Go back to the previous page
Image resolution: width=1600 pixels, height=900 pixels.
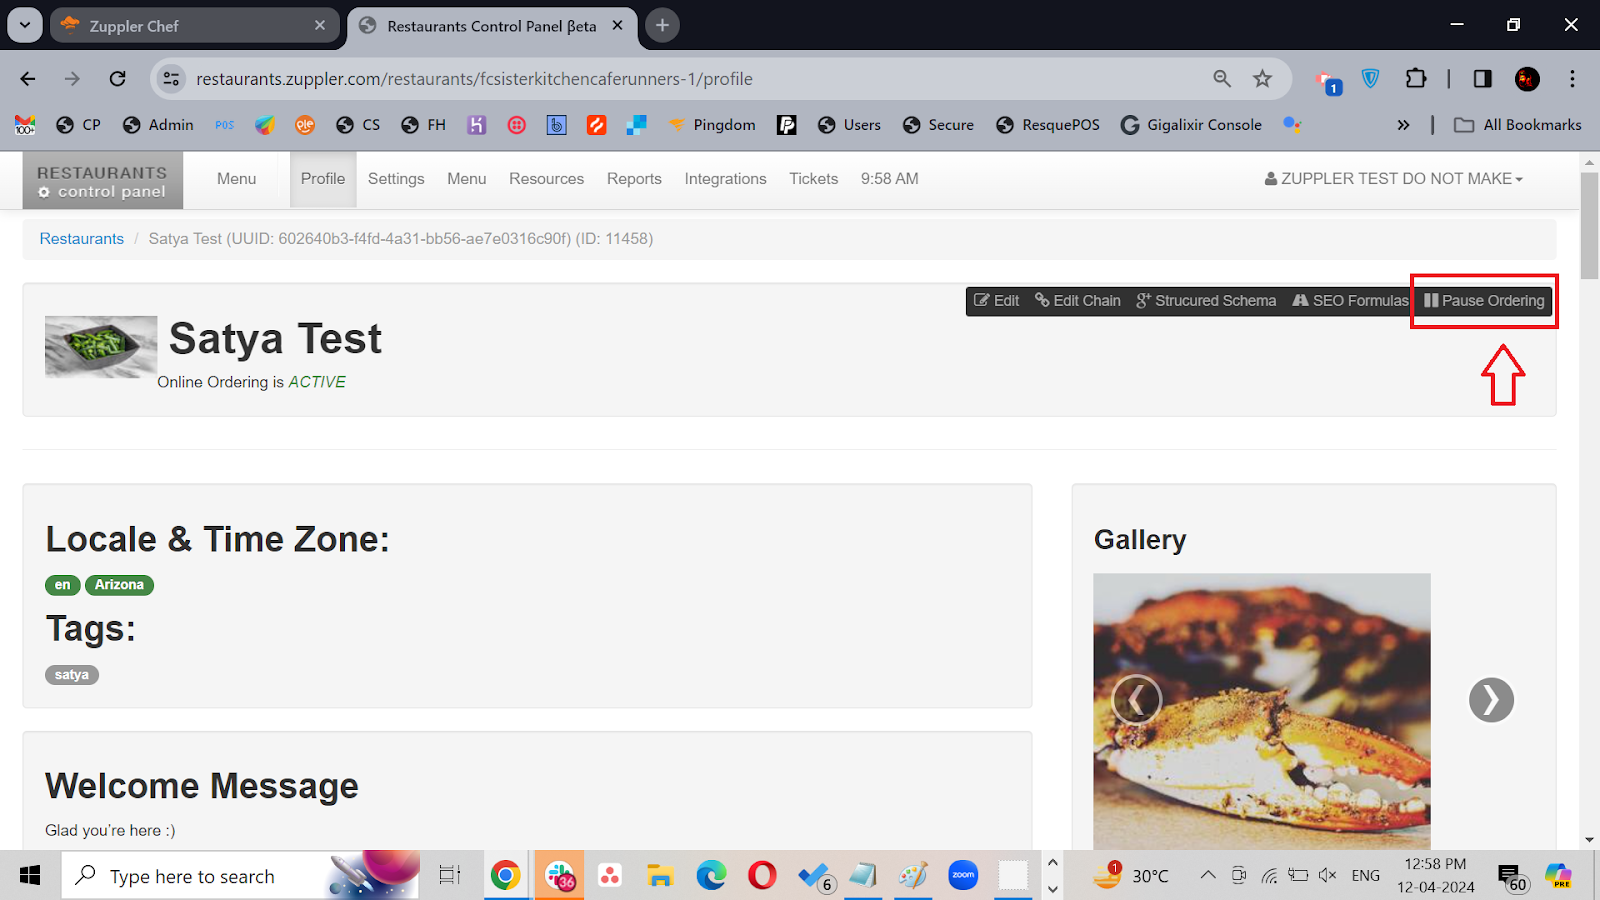28,79
